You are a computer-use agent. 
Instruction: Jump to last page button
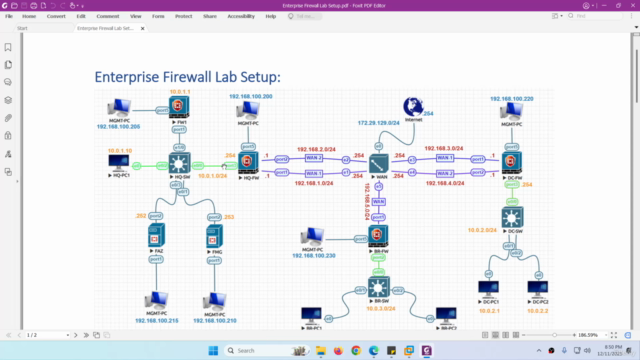pyautogui.click(x=86, y=335)
